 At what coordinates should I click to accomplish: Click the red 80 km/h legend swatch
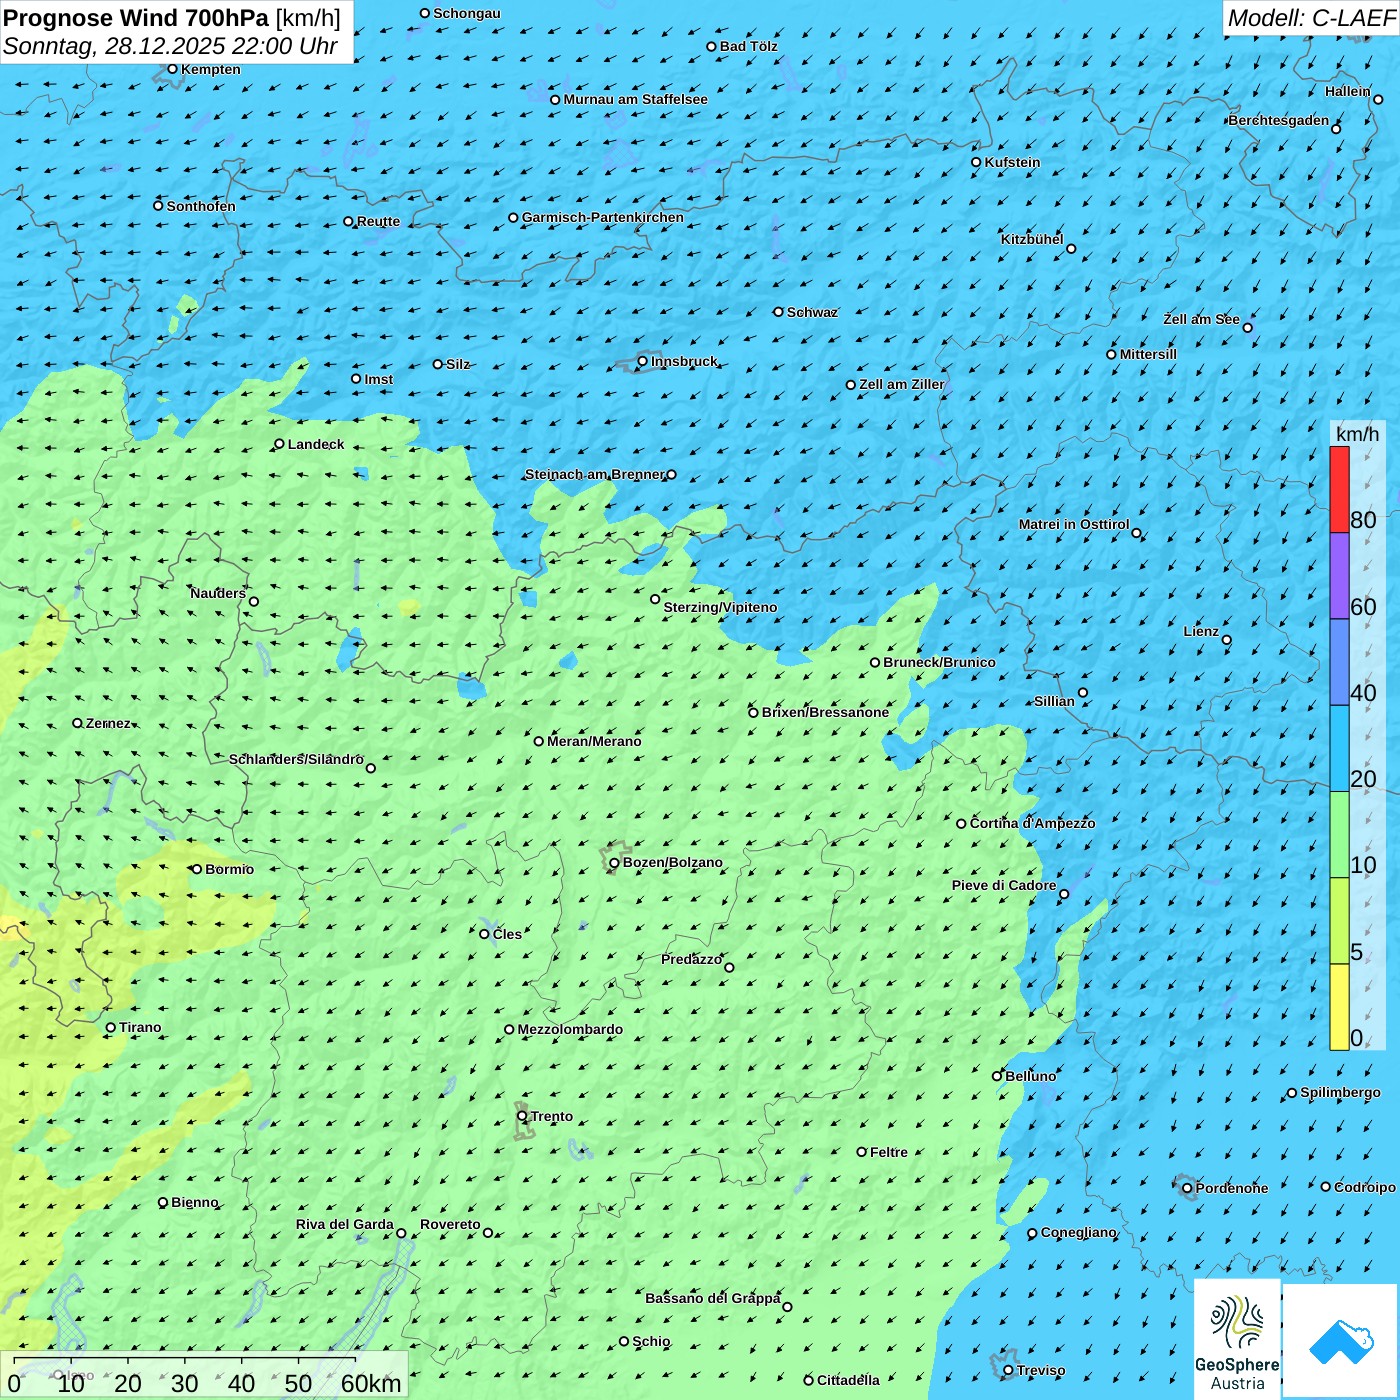coord(1339,489)
